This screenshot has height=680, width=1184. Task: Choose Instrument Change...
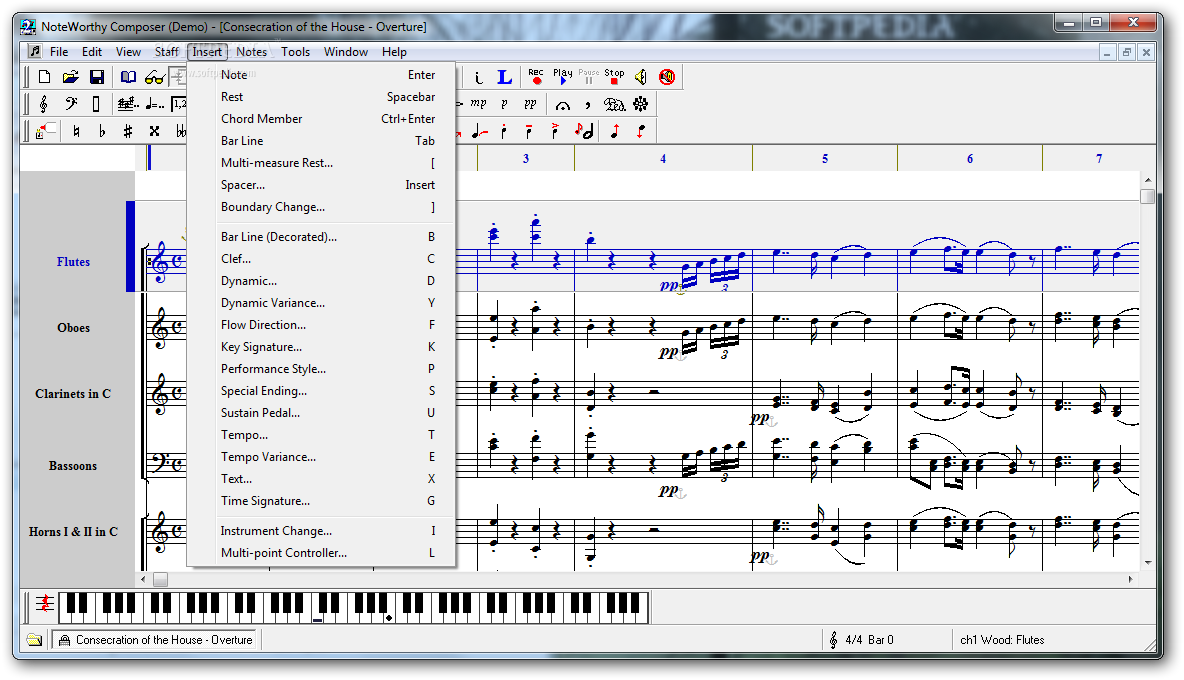coord(322,531)
